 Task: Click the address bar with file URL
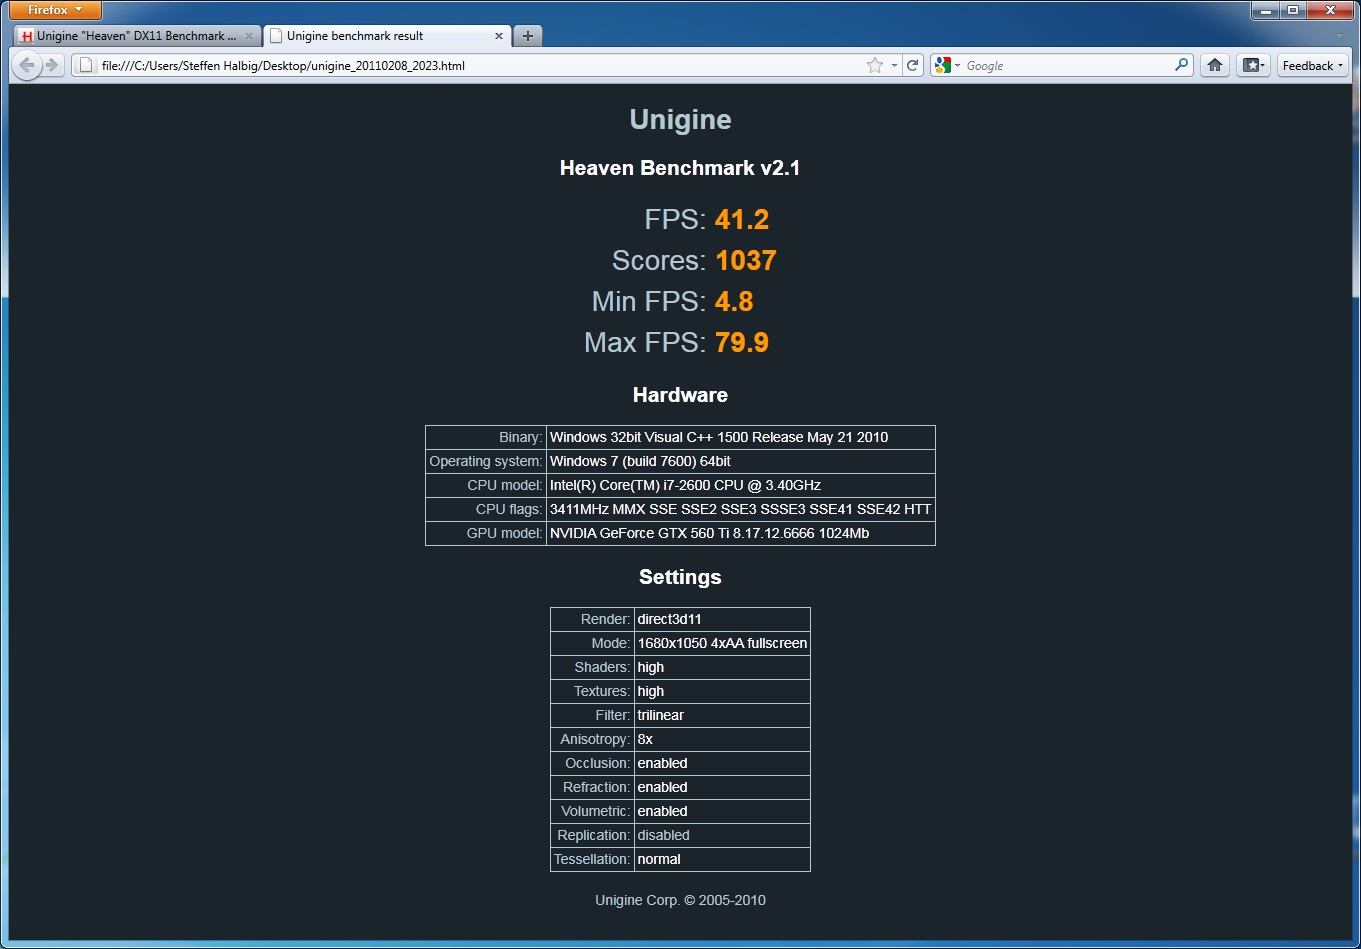pos(470,65)
